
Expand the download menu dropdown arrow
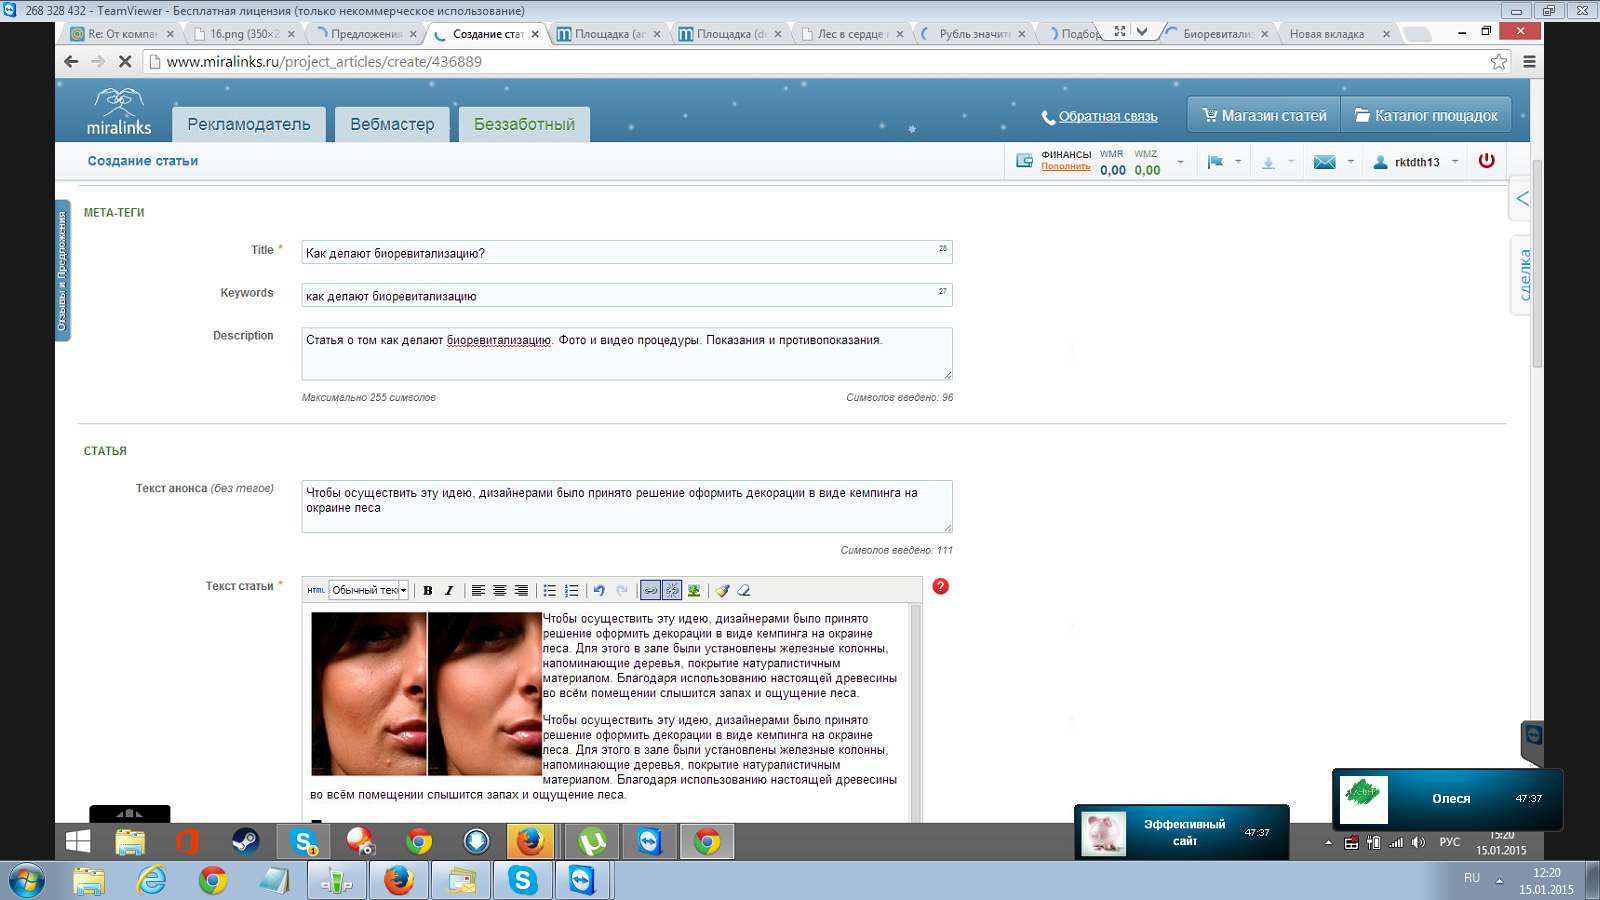1291,162
